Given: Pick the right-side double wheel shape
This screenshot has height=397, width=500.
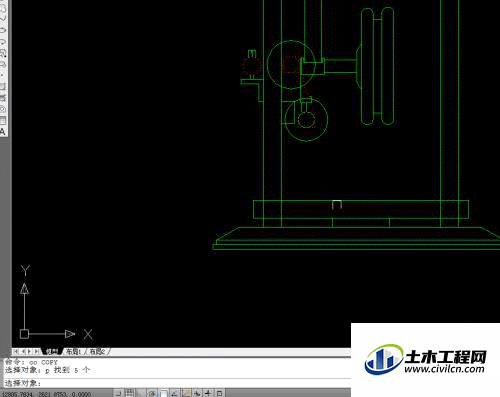Looking at the screenshot, I should click(x=378, y=67).
